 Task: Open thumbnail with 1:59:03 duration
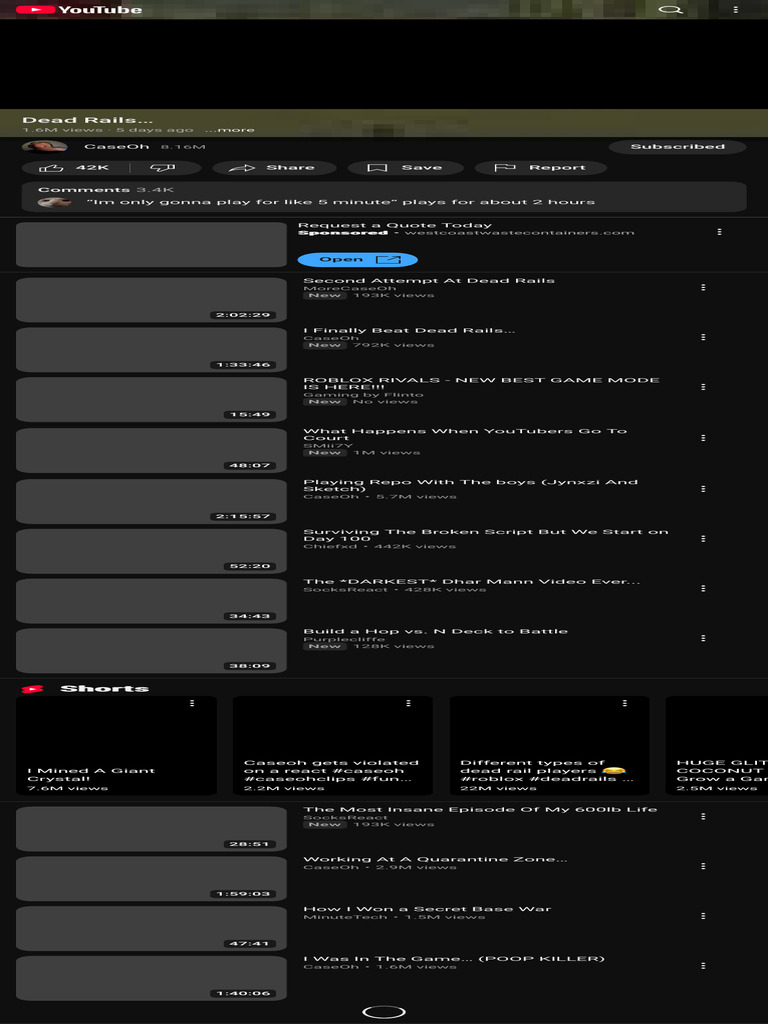(x=151, y=879)
